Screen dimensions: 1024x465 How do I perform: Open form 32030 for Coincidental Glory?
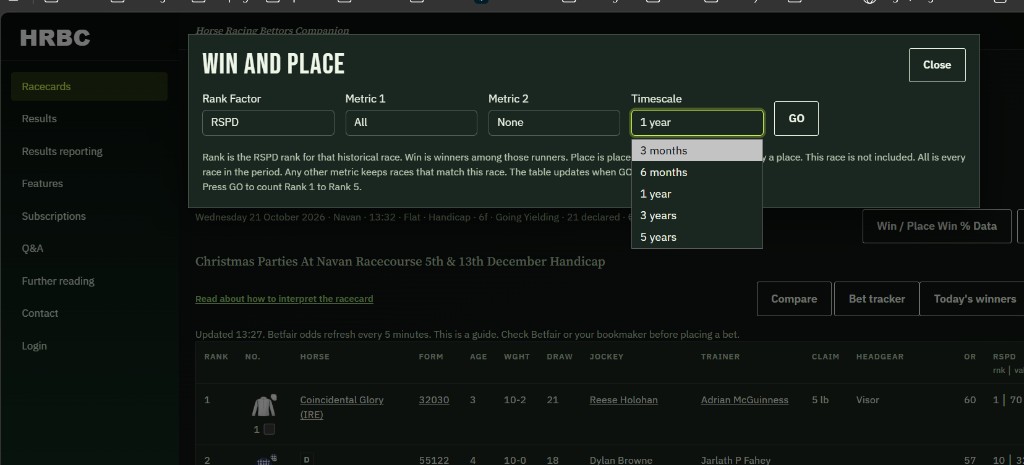point(434,400)
